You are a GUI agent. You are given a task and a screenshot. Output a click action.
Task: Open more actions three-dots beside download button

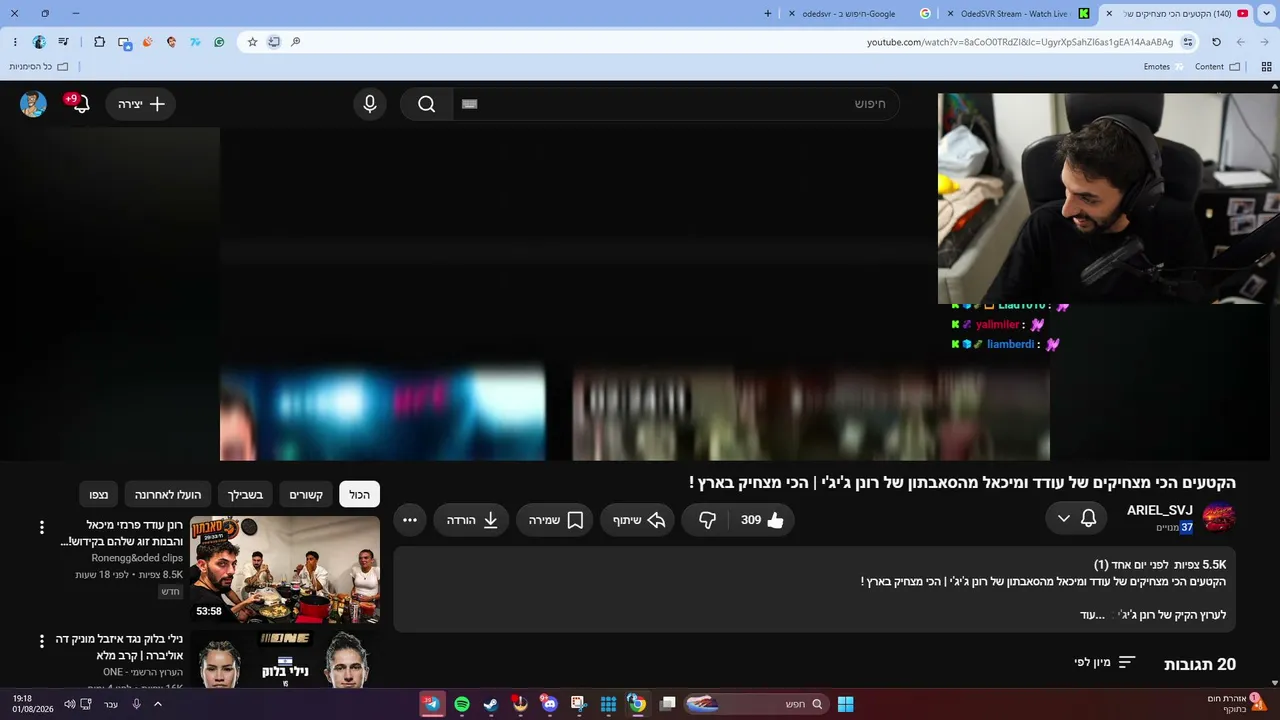coord(410,520)
